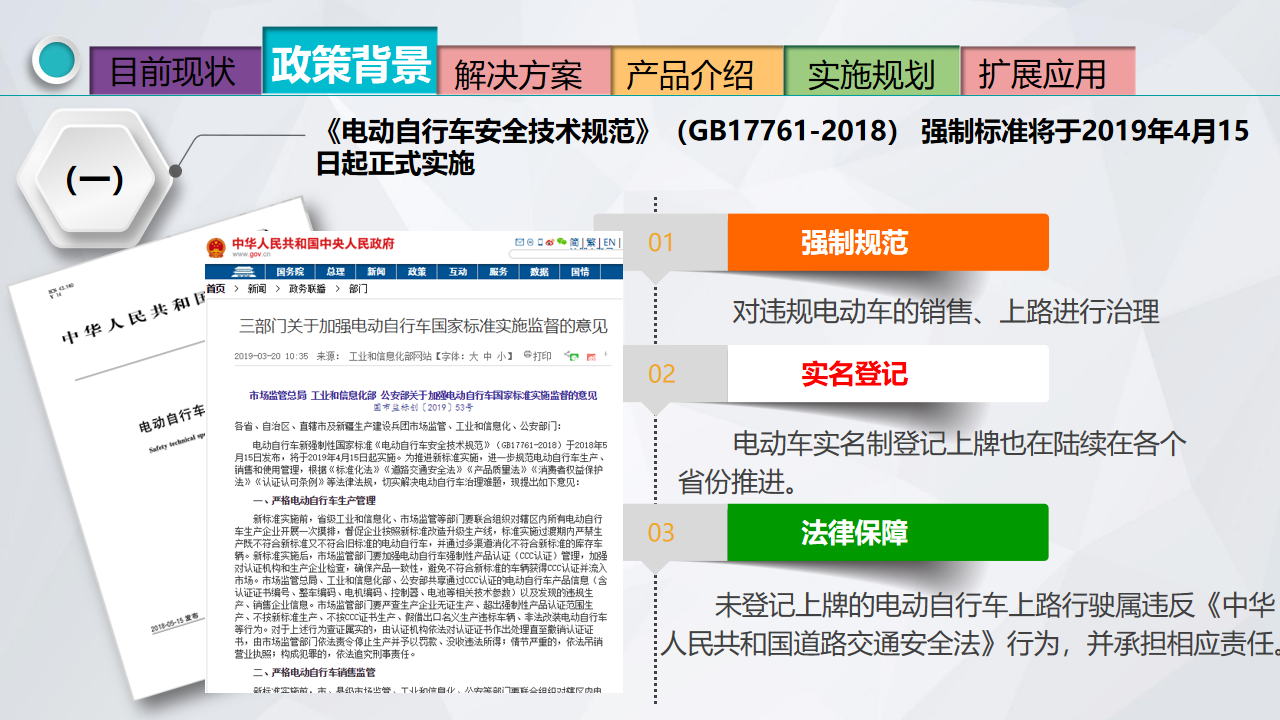The image size is (1280, 720).
Task: Click the green 法律保障 button
Action: (x=888, y=532)
